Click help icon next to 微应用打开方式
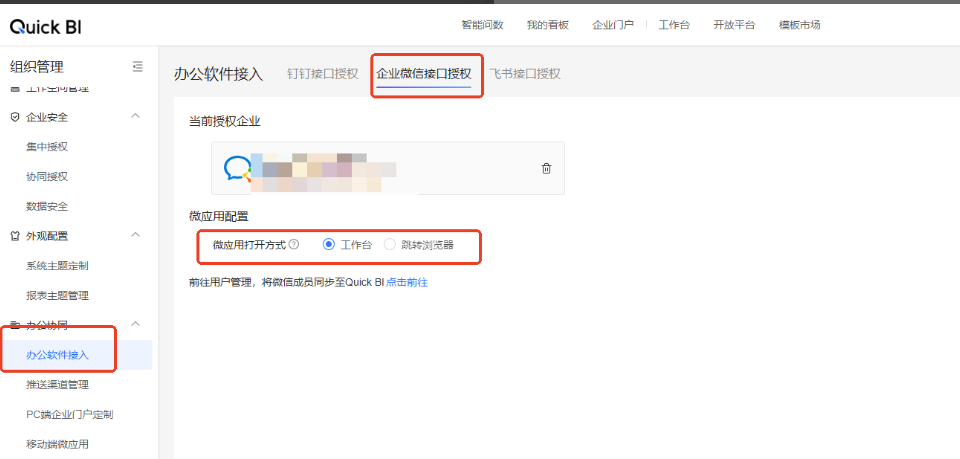Screen dimensions: 960x459 tap(294, 244)
